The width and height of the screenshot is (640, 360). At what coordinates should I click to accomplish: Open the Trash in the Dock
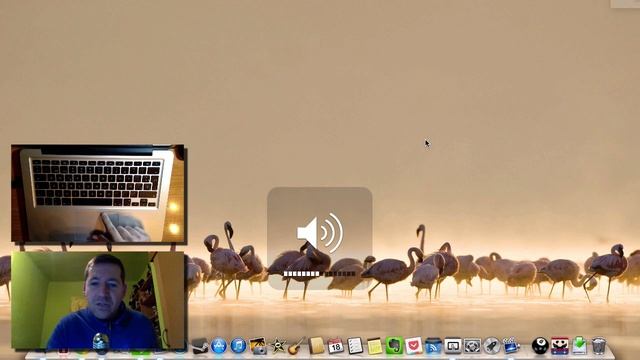598,346
